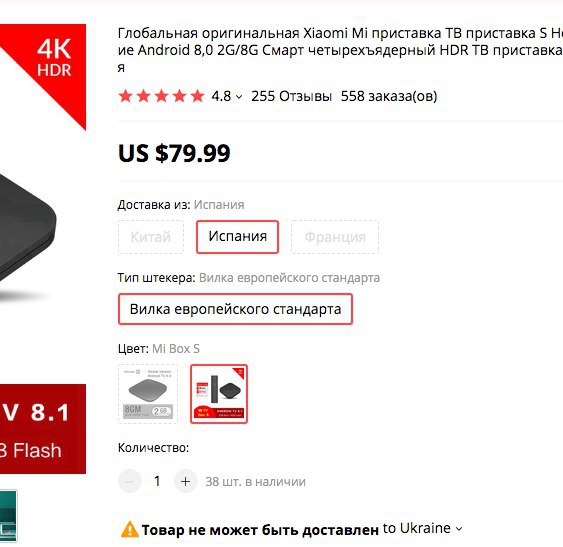
Task: Select the gray Mi Box 8GB color thumbnail
Action: (148, 394)
